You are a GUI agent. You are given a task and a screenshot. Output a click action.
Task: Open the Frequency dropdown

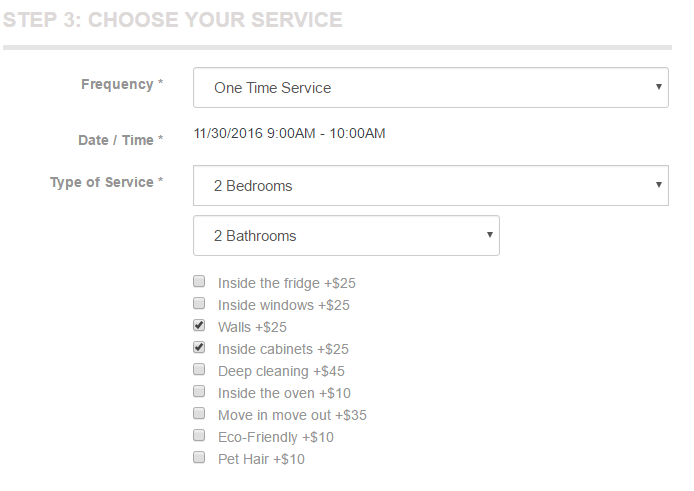point(431,88)
